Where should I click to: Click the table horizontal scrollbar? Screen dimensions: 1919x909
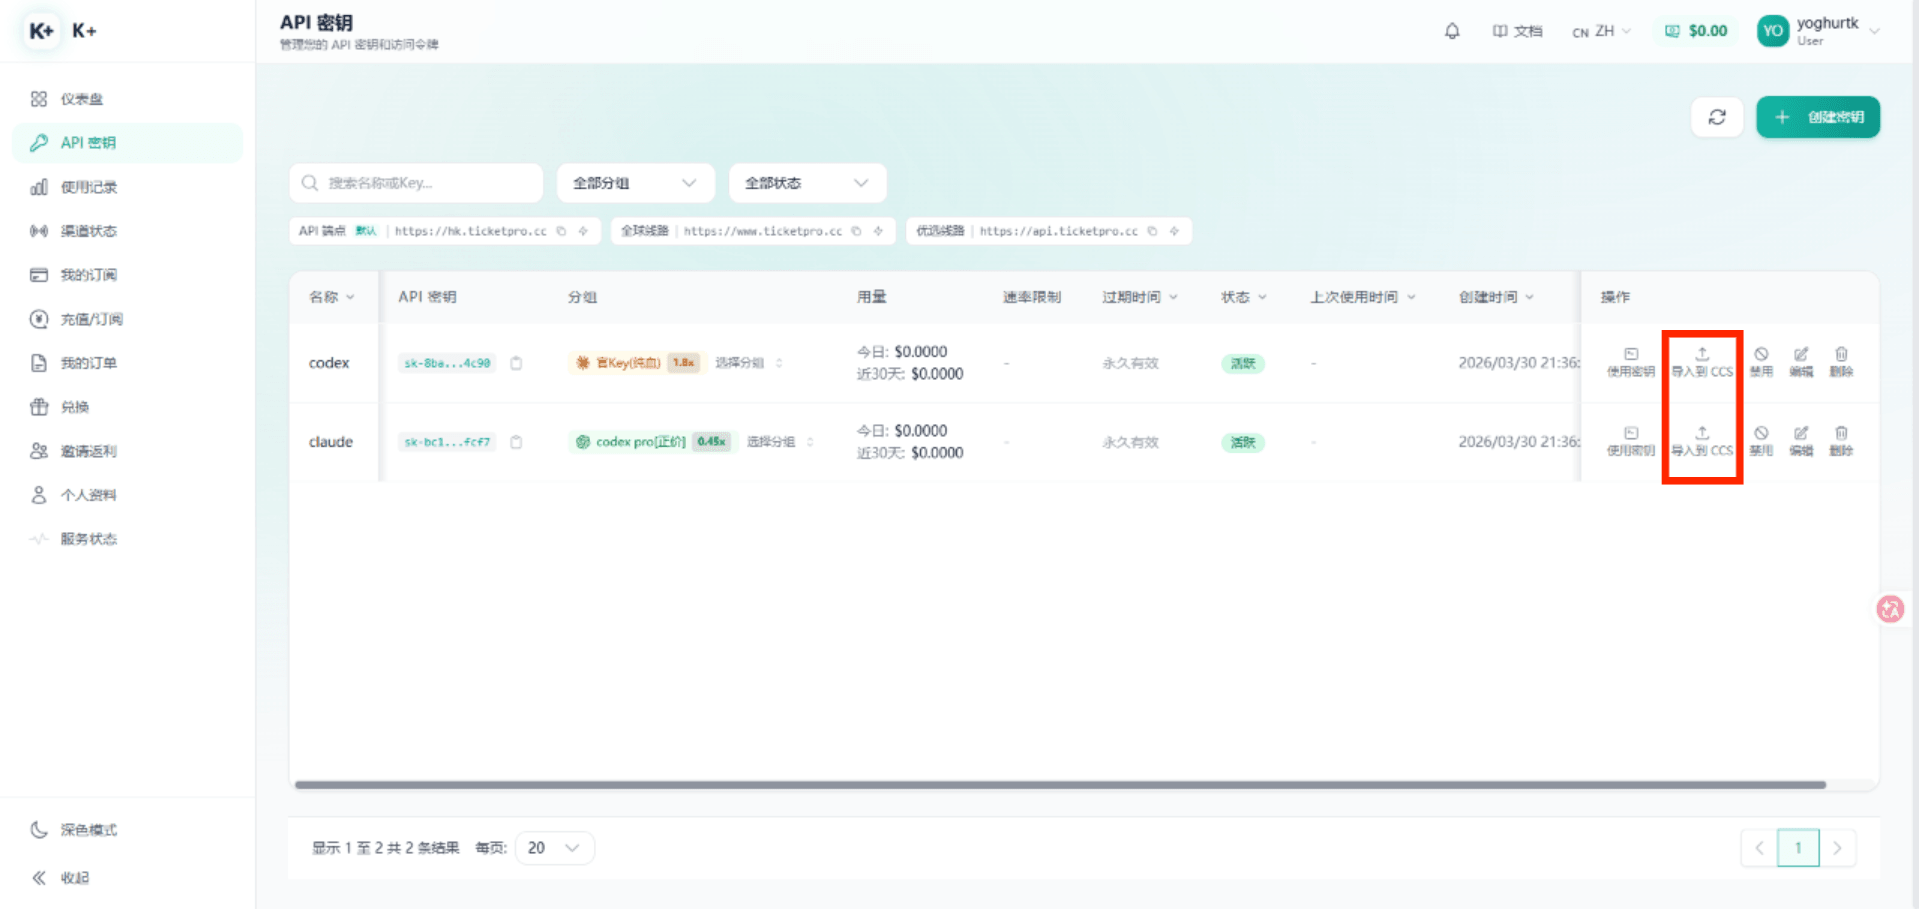(1060, 785)
